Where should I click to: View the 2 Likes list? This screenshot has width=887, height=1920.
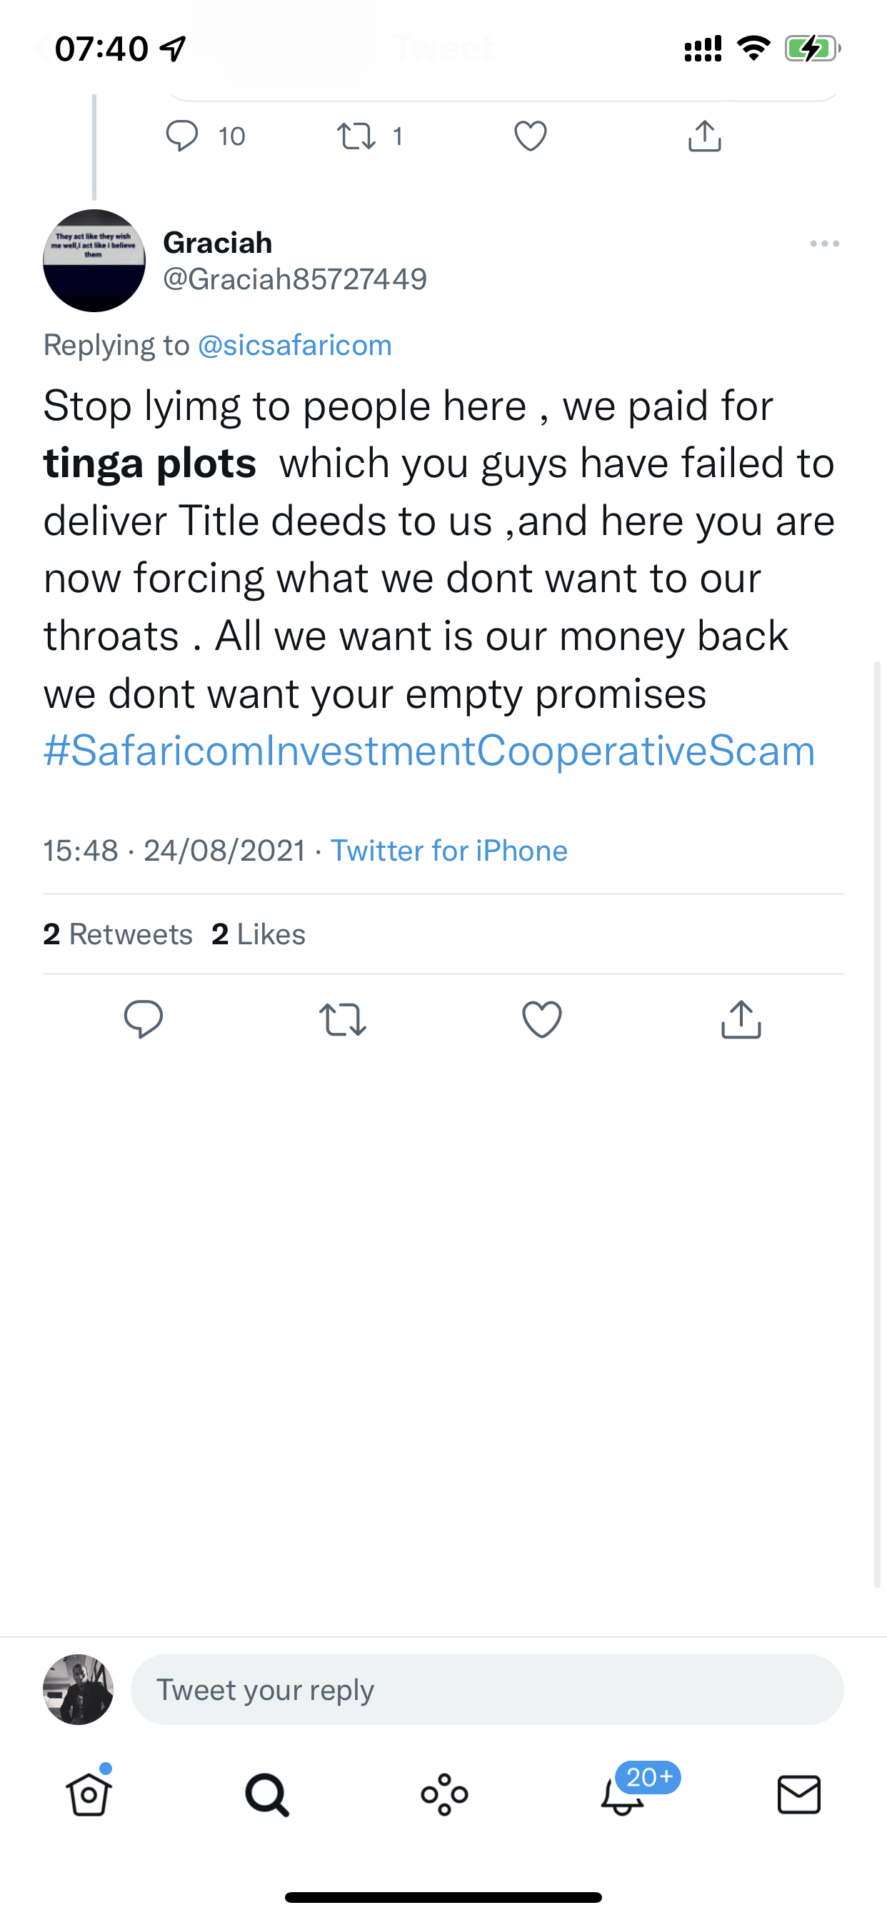tap(258, 934)
